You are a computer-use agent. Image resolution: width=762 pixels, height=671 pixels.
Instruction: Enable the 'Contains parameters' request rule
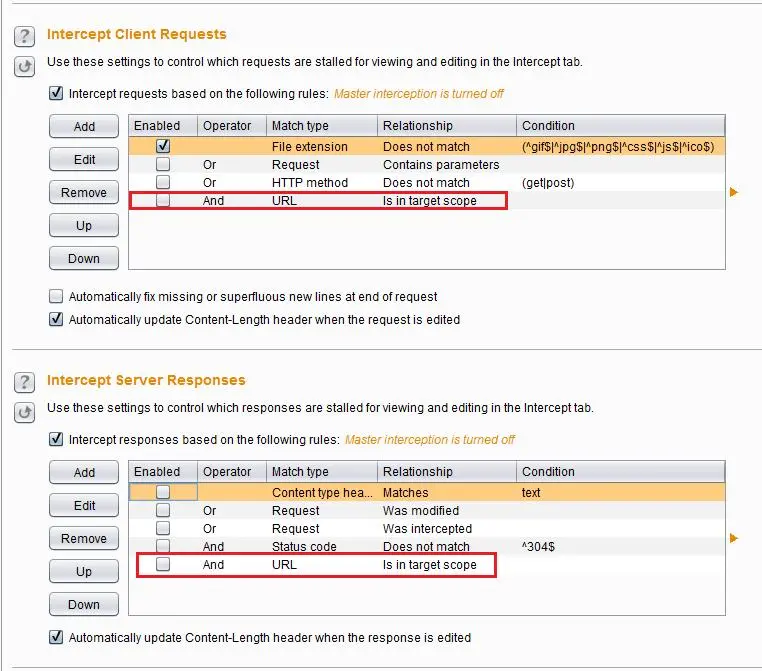click(x=163, y=164)
